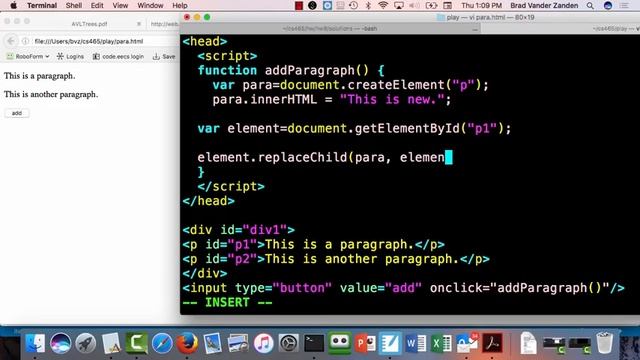This screenshot has height=360, width=640.
Task: Open Outlook icon with badge in Dock
Action: click(467, 343)
